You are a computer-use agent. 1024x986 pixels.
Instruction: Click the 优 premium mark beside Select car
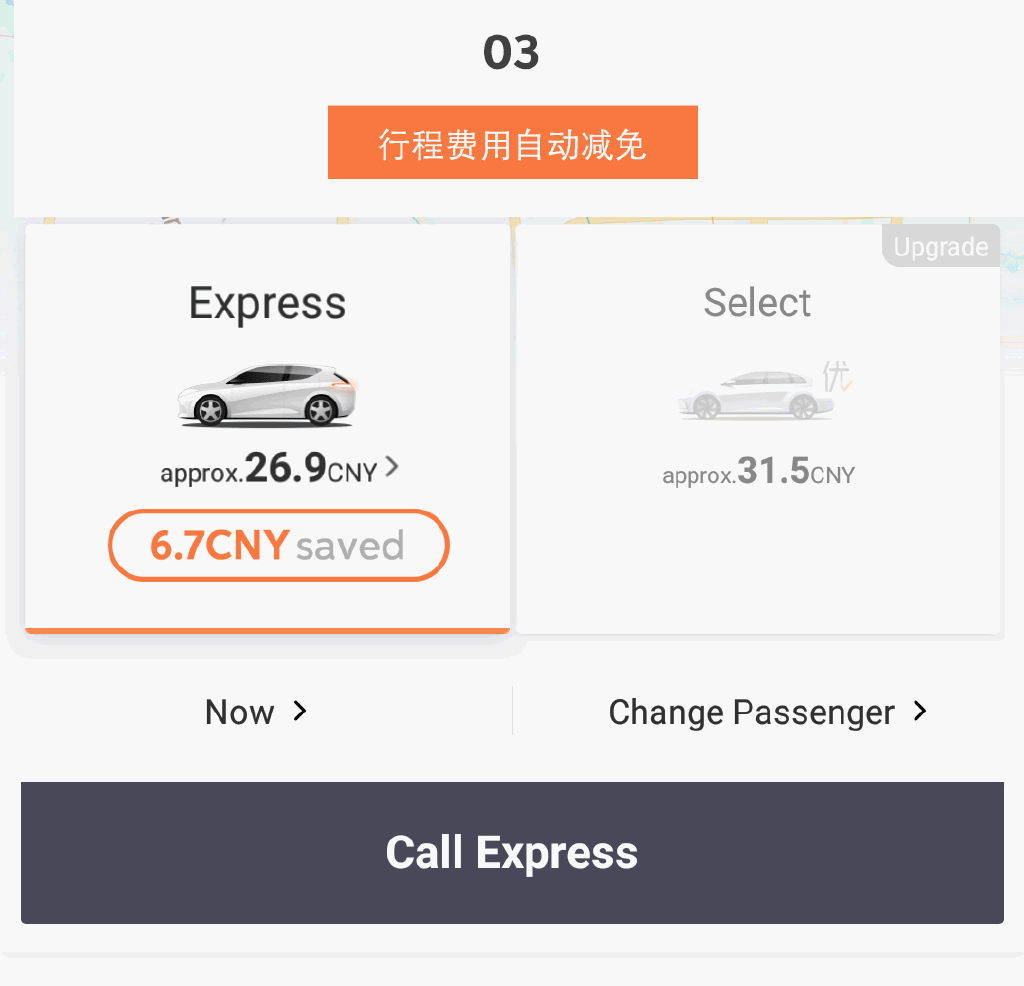pos(836,377)
